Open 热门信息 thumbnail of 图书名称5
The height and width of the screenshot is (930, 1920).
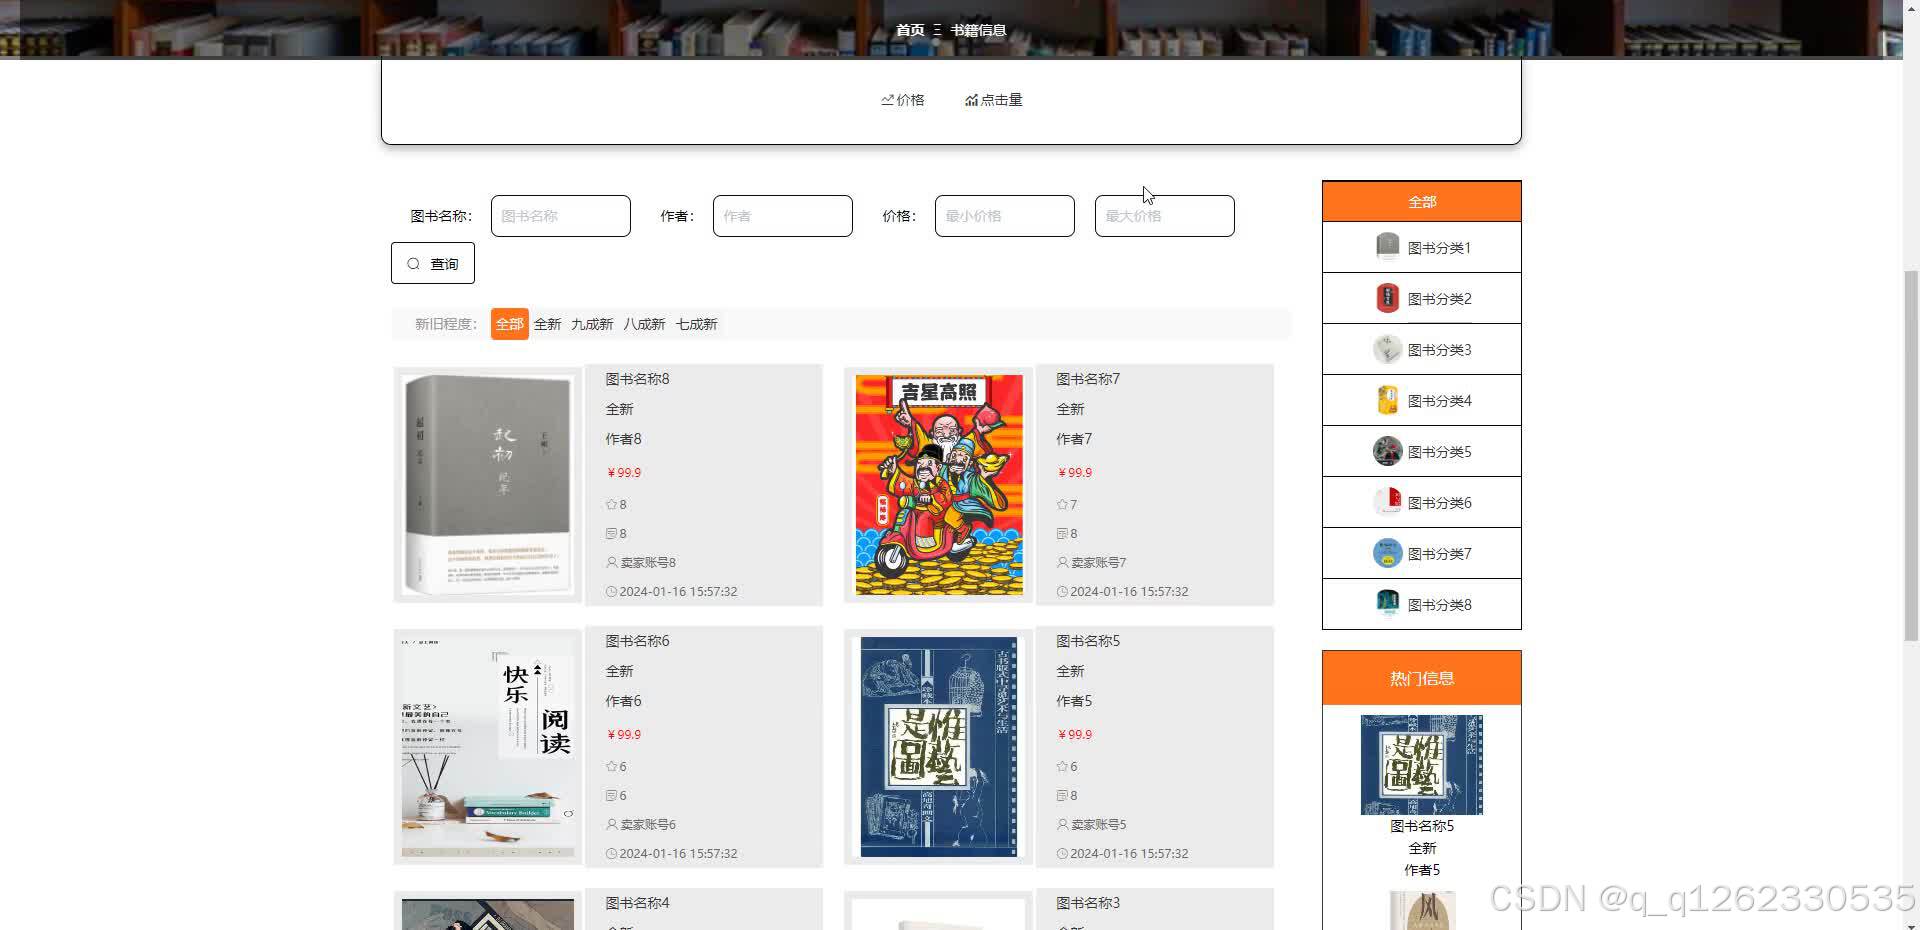point(1422,765)
